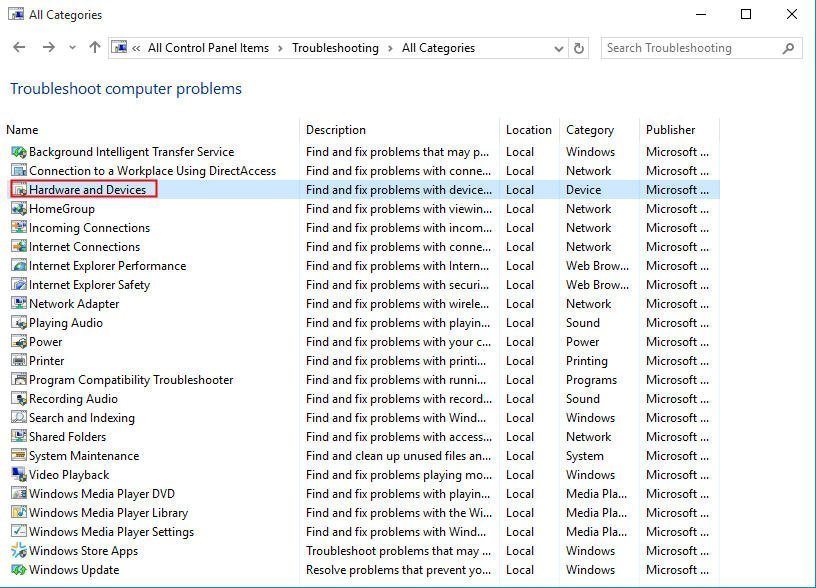Screen dimensions: 816x588
Task: Expand the Recent locations chevron
Action: point(72,48)
